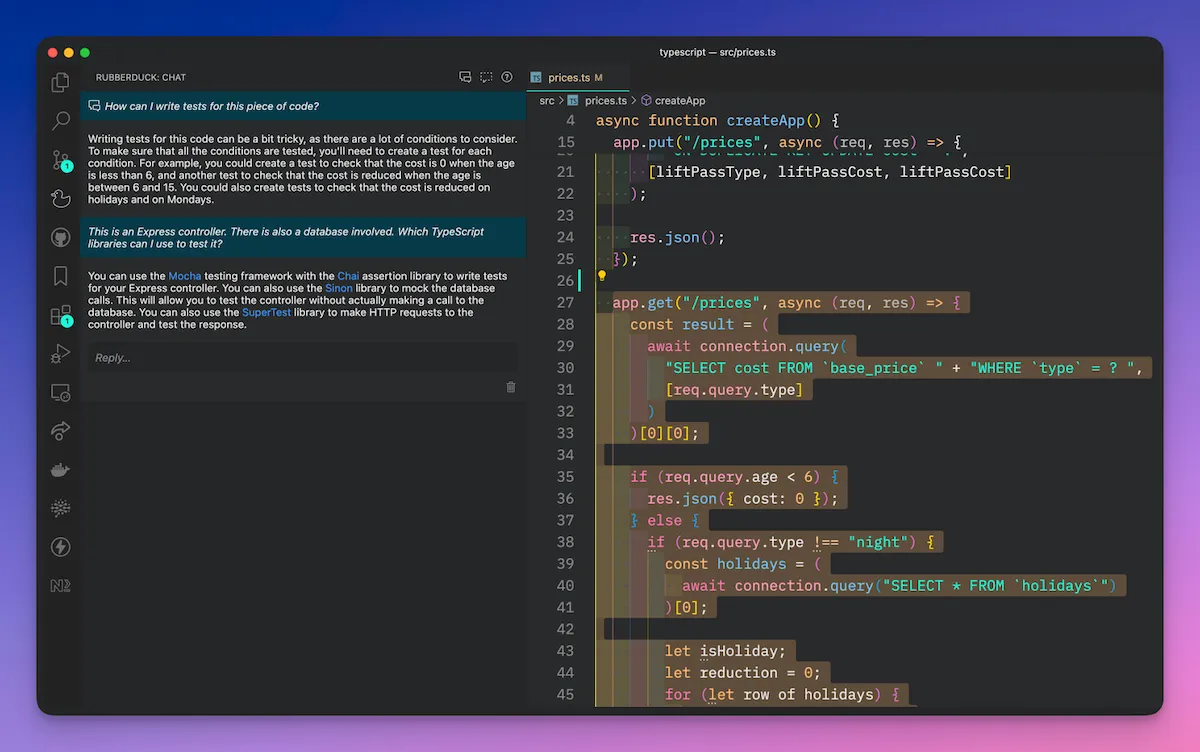Select the Rubberduck duck icon
Viewport: 1200px width, 752px height.
pos(61,199)
